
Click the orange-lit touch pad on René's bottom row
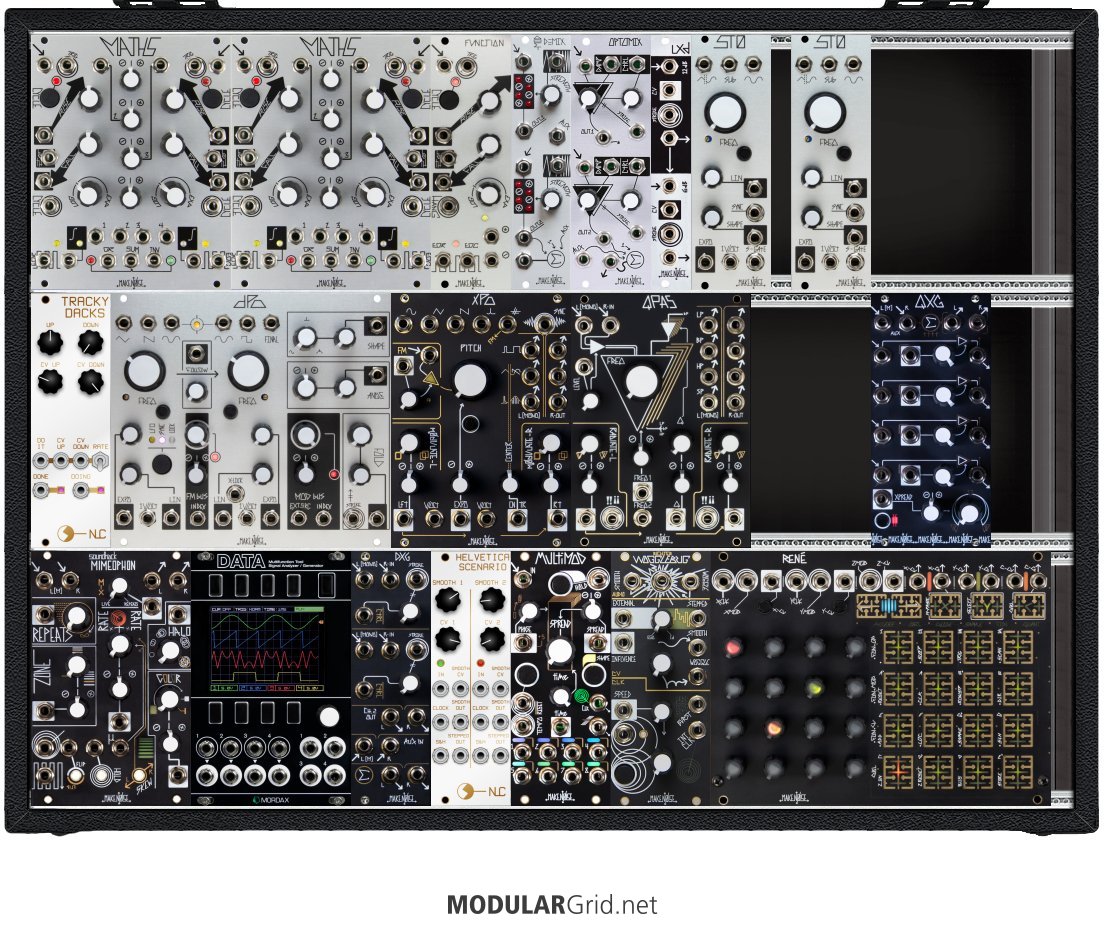click(897, 771)
